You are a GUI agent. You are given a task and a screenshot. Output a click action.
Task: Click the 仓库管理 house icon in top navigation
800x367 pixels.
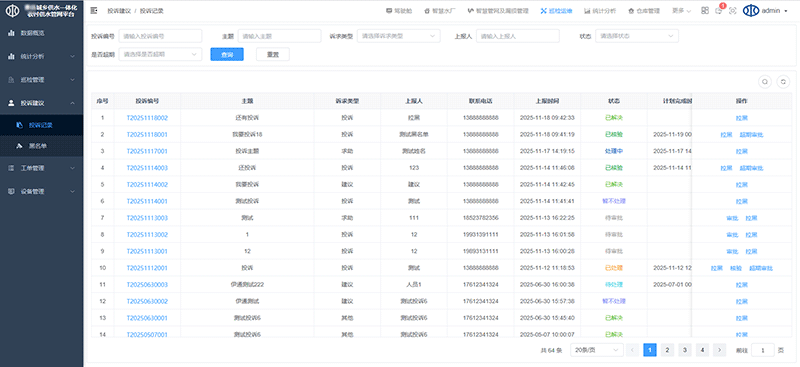[x=631, y=11]
